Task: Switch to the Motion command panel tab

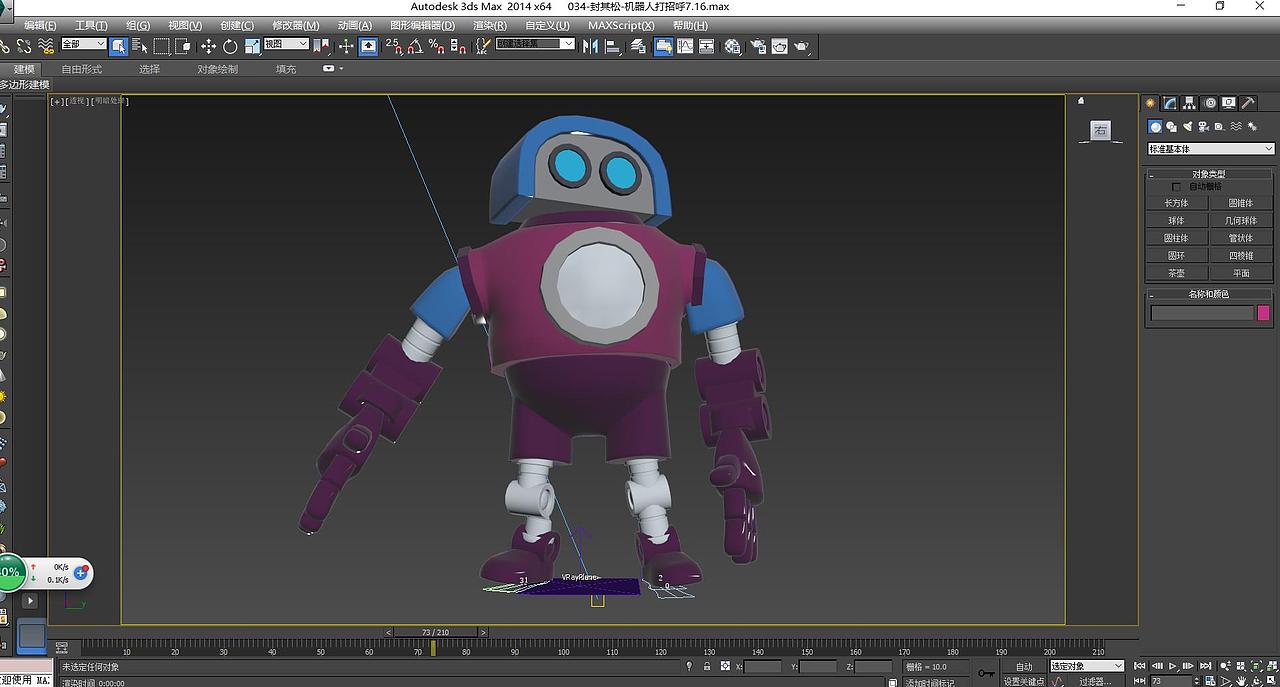Action: click(1210, 103)
